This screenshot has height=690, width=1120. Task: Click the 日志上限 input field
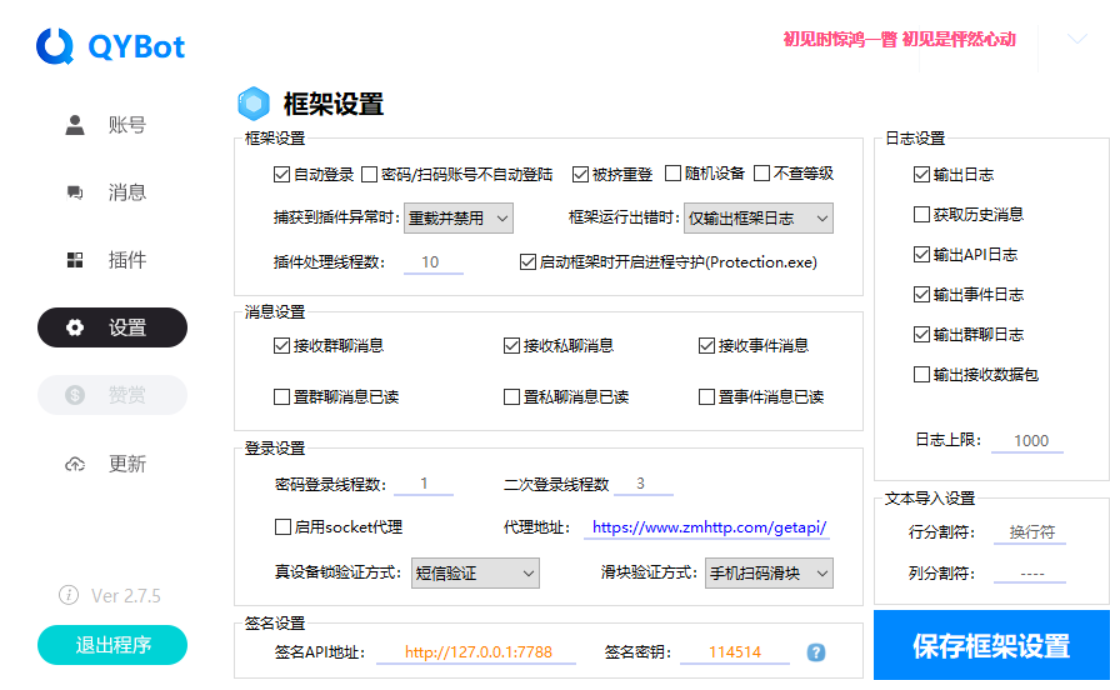pyautogui.click(x=1028, y=439)
